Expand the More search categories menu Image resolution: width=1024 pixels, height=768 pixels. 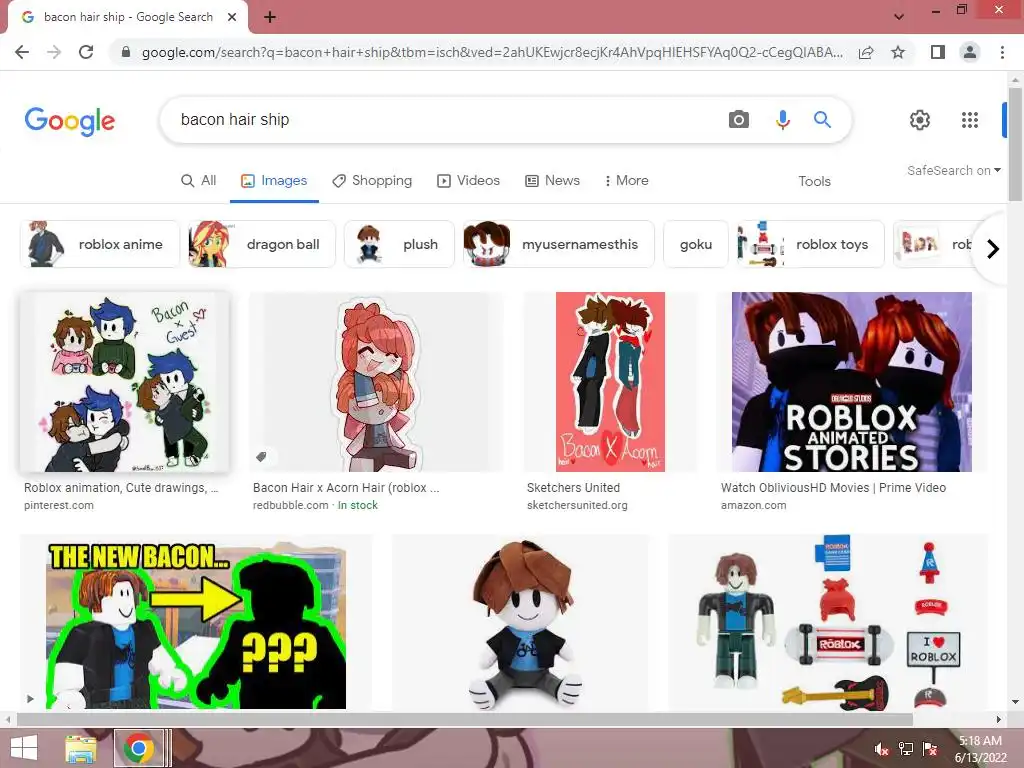click(x=626, y=180)
